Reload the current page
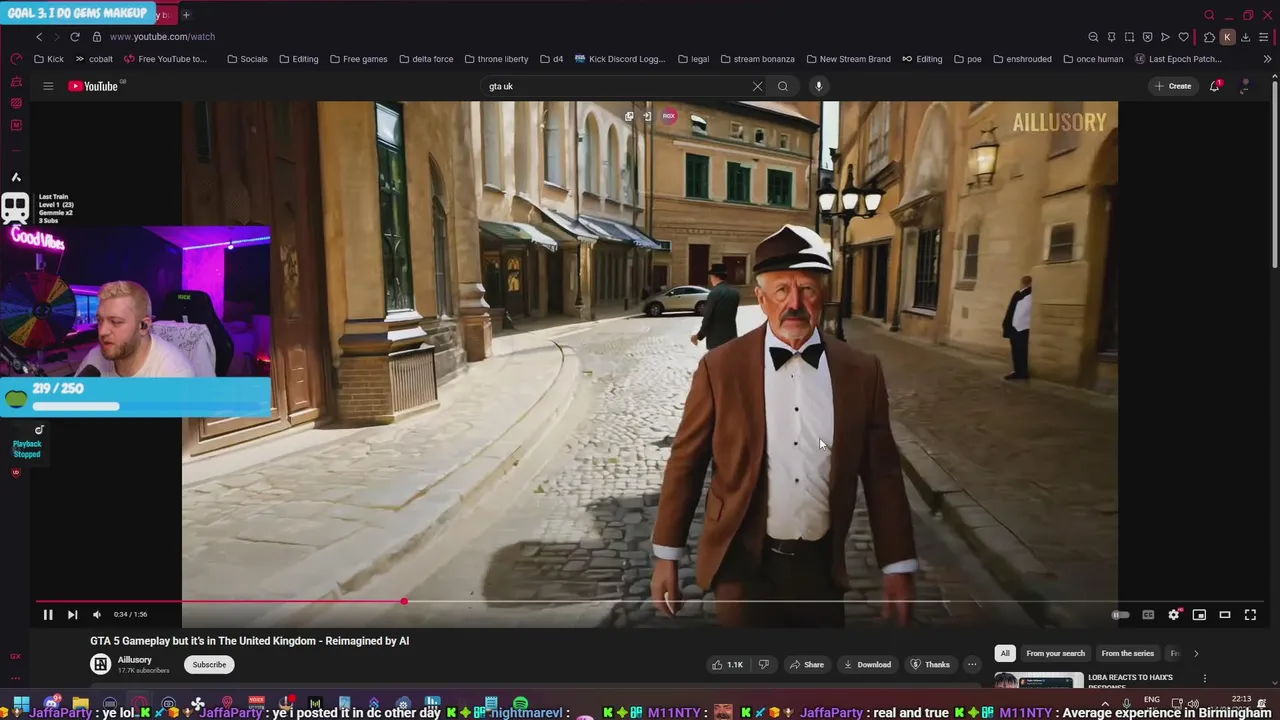 (75, 37)
